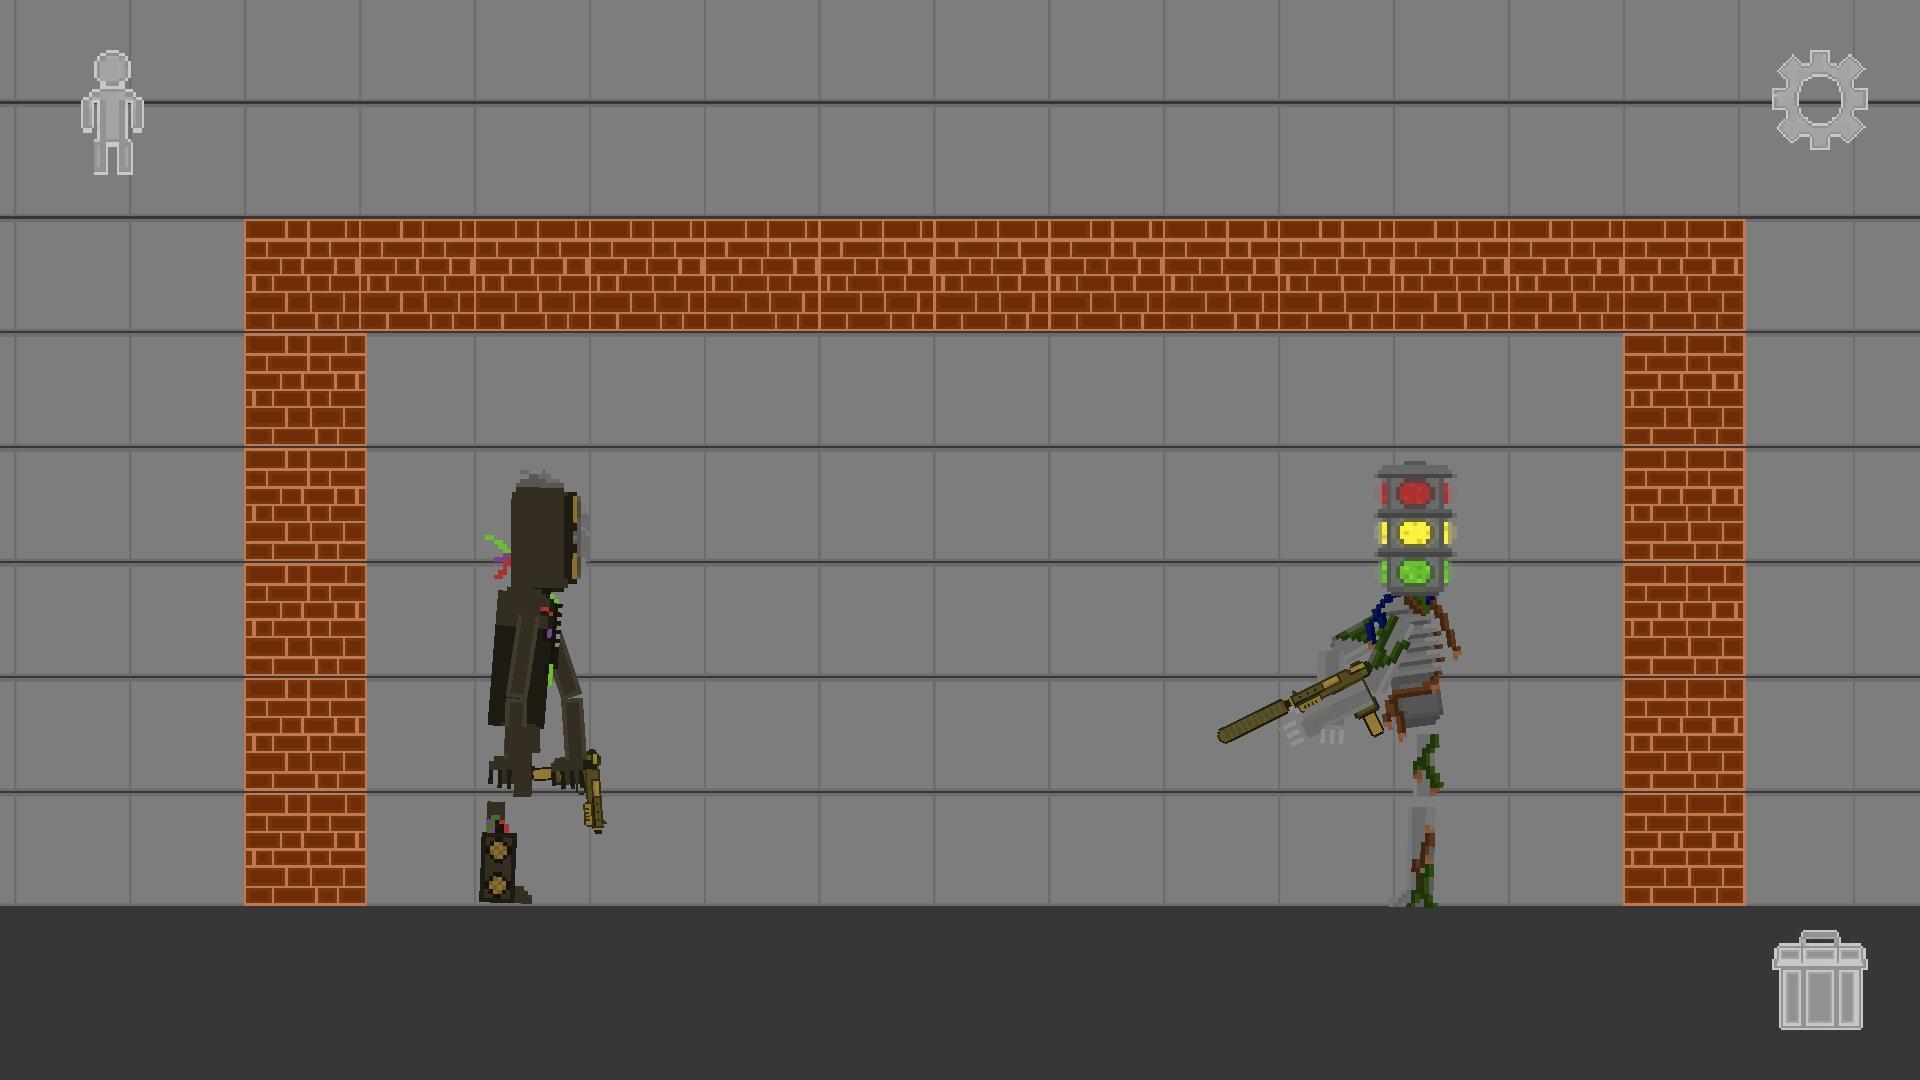Click the skeleton character's vine-covered leg
This screenshot has height=1080, width=1920.
1422,820
